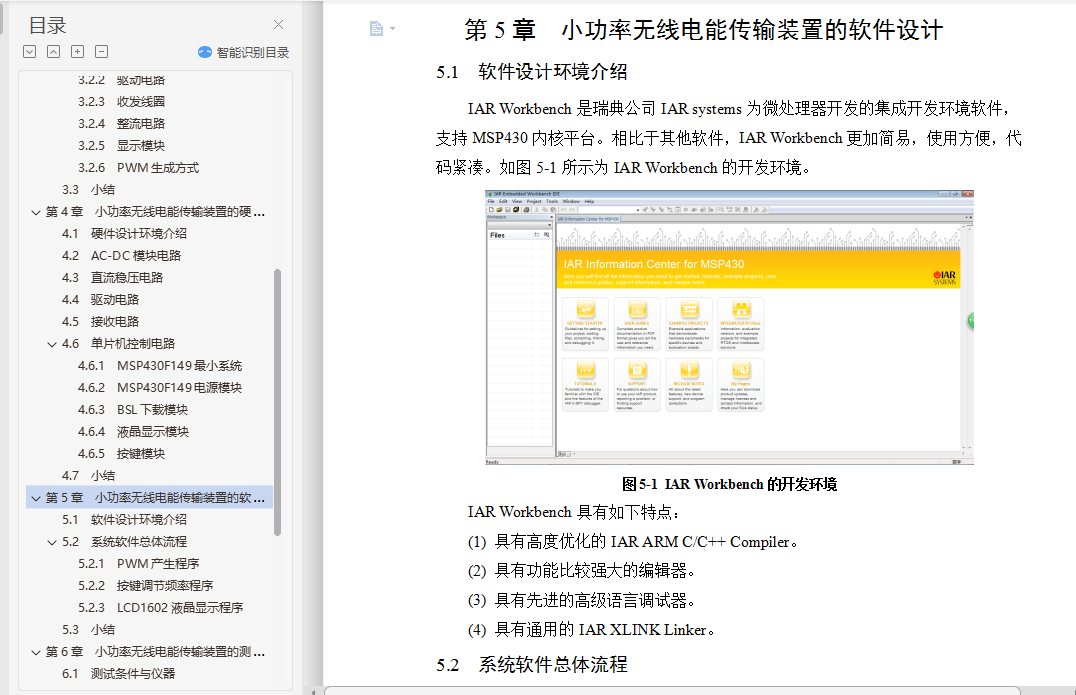Collapse section 5.2 系统软件总体流程
Viewport: 1076px width, 695px height.
coord(51,542)
